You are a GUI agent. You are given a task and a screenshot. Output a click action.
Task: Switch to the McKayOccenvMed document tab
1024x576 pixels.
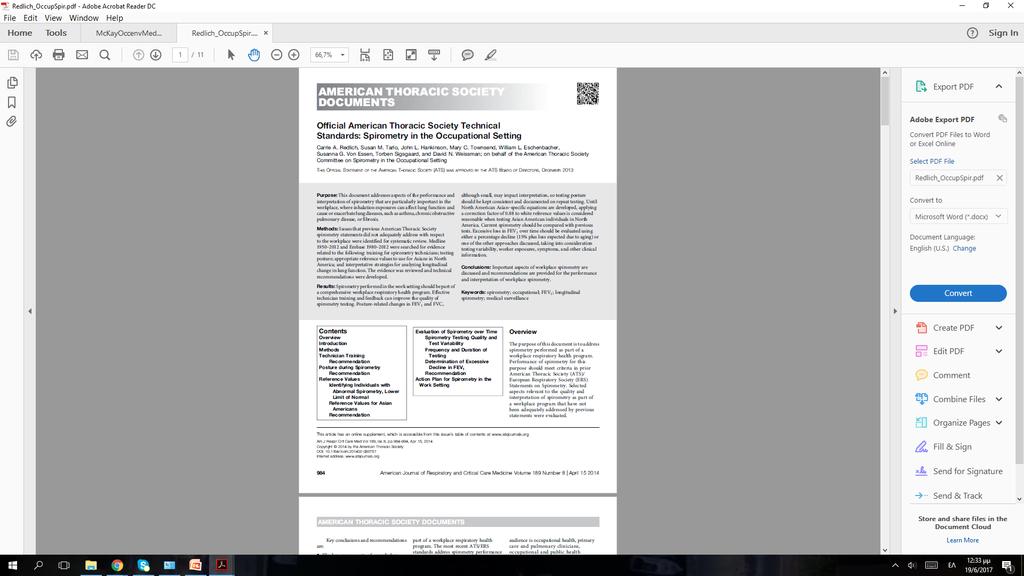pos(129,33)
